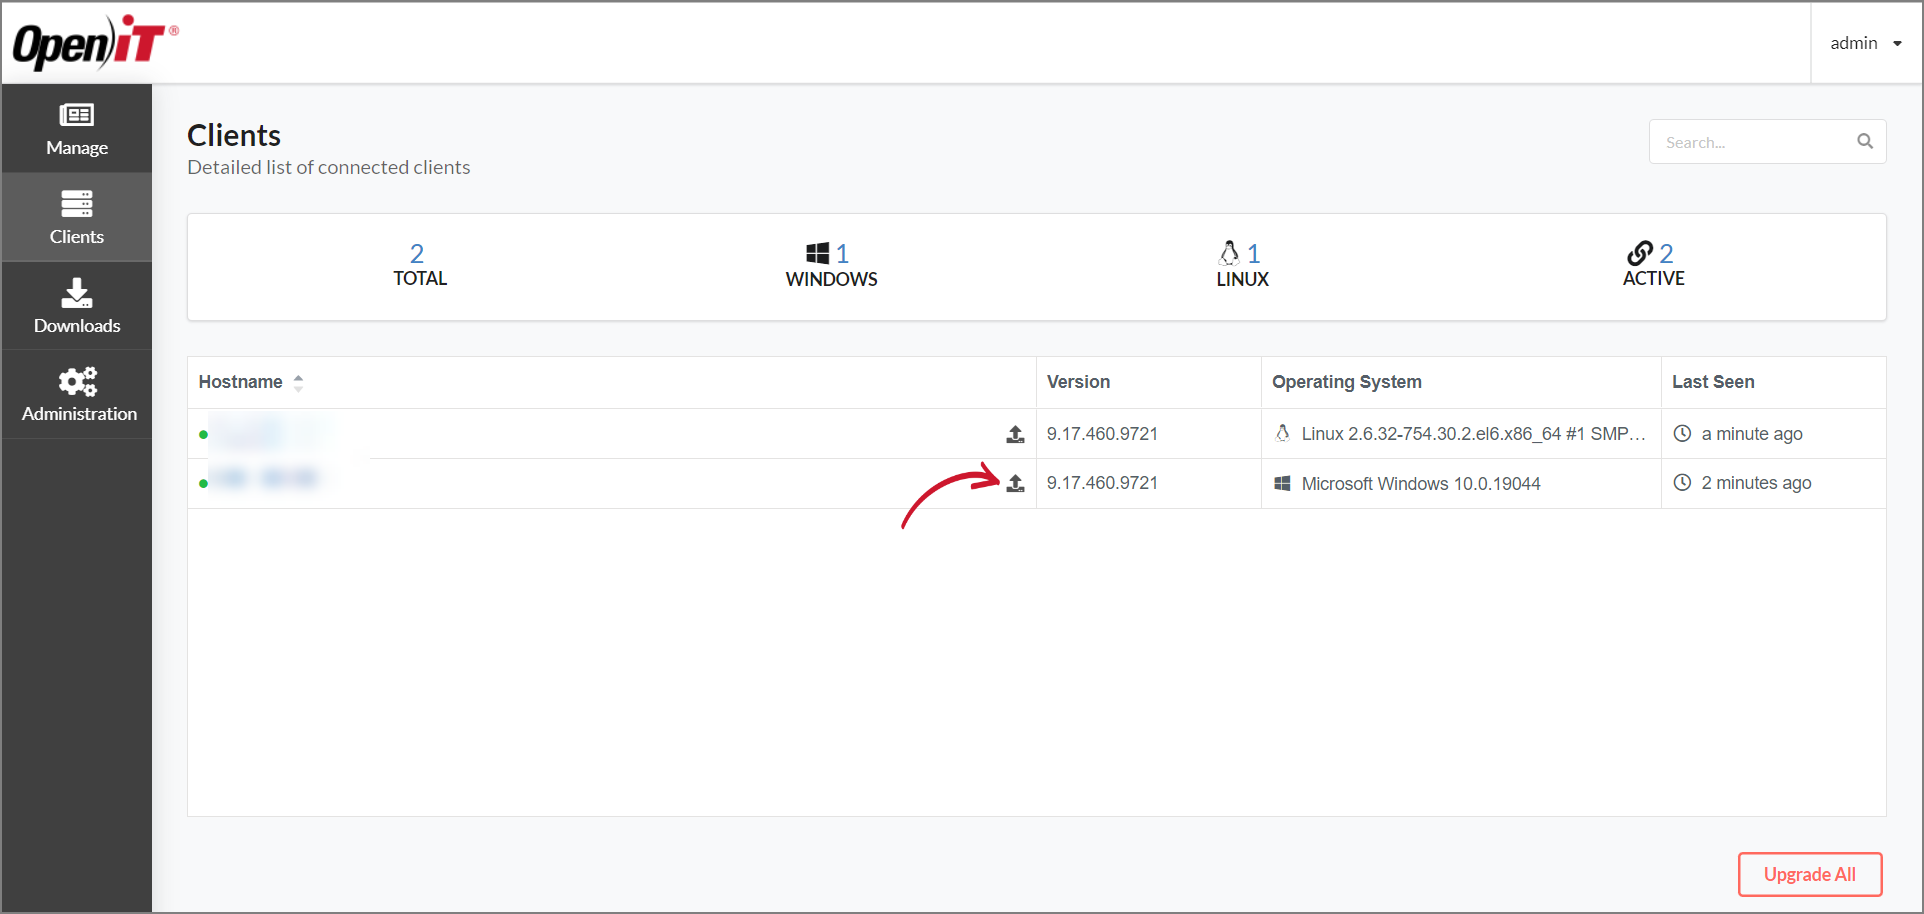Click the upgrade icon for the Linux client
This screenshot has width=1924, height=914.
click(x=1015, y=434)
